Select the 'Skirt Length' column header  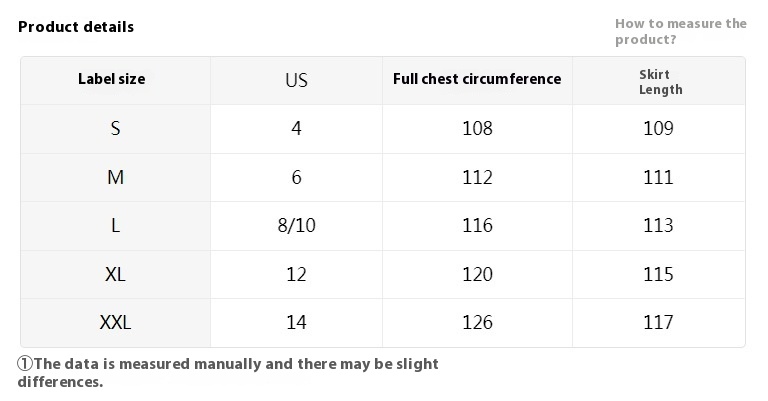pos(660,82)
